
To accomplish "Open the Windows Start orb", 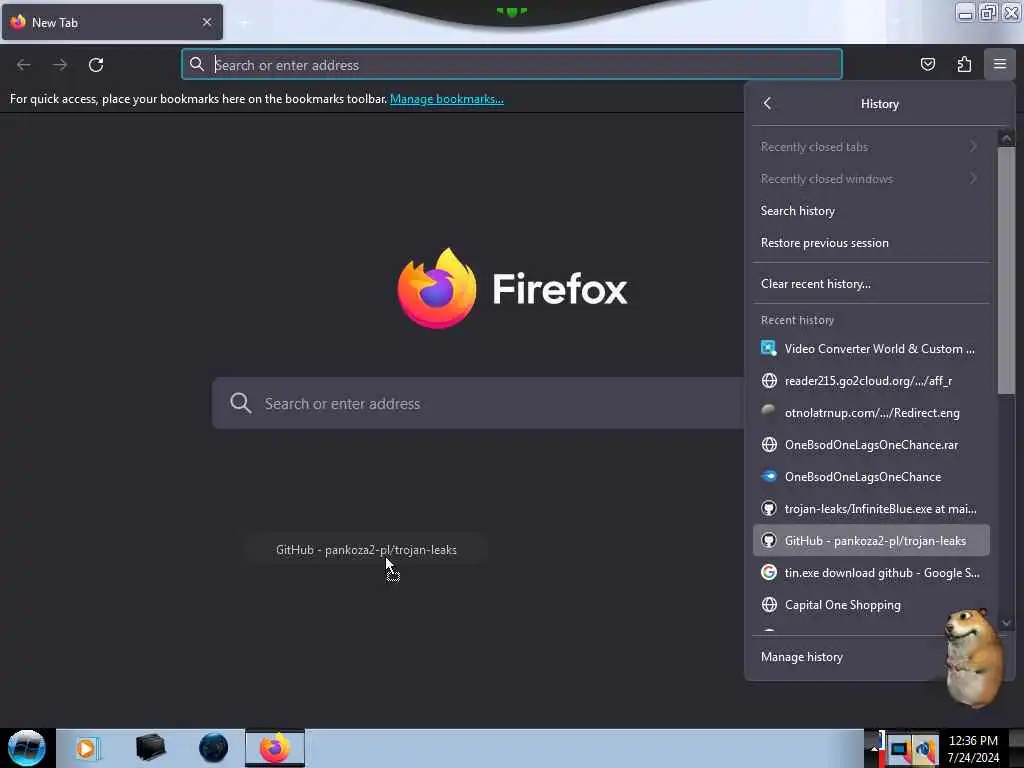I will [x=26, y=748].
